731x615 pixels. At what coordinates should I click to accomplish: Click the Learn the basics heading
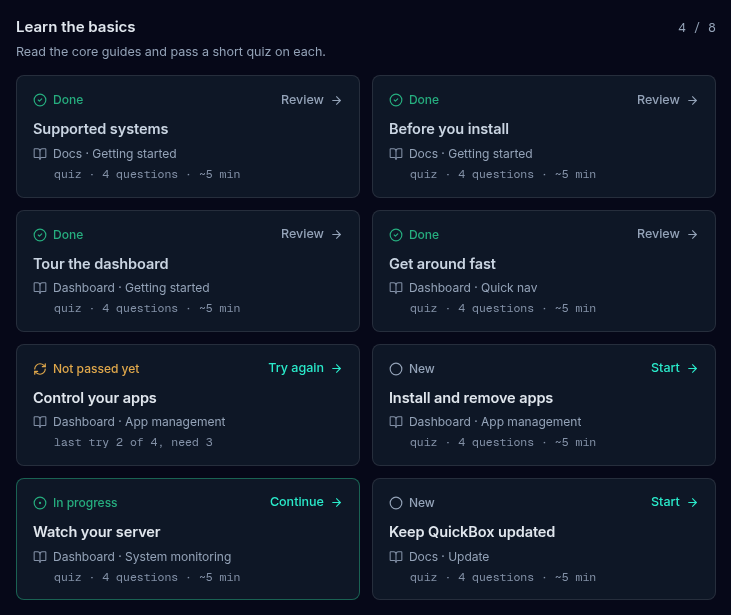coord(76,27)
